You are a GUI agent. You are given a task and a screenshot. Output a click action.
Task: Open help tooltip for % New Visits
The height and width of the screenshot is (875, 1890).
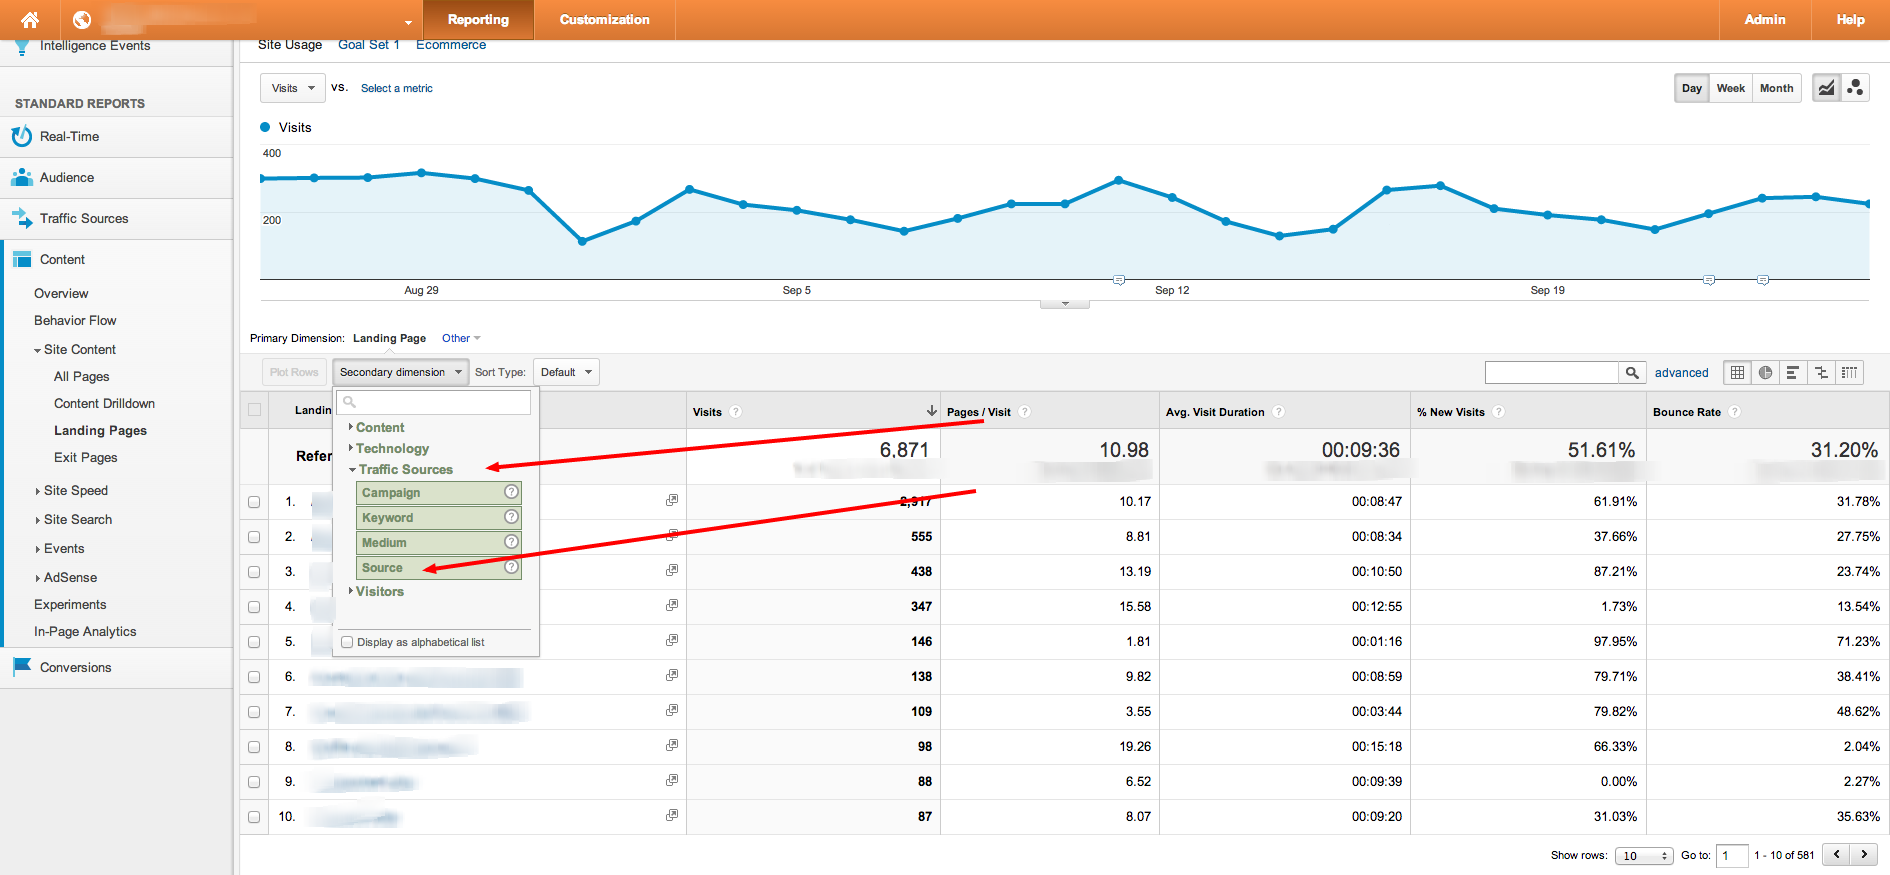click(x=1499, y=412)
